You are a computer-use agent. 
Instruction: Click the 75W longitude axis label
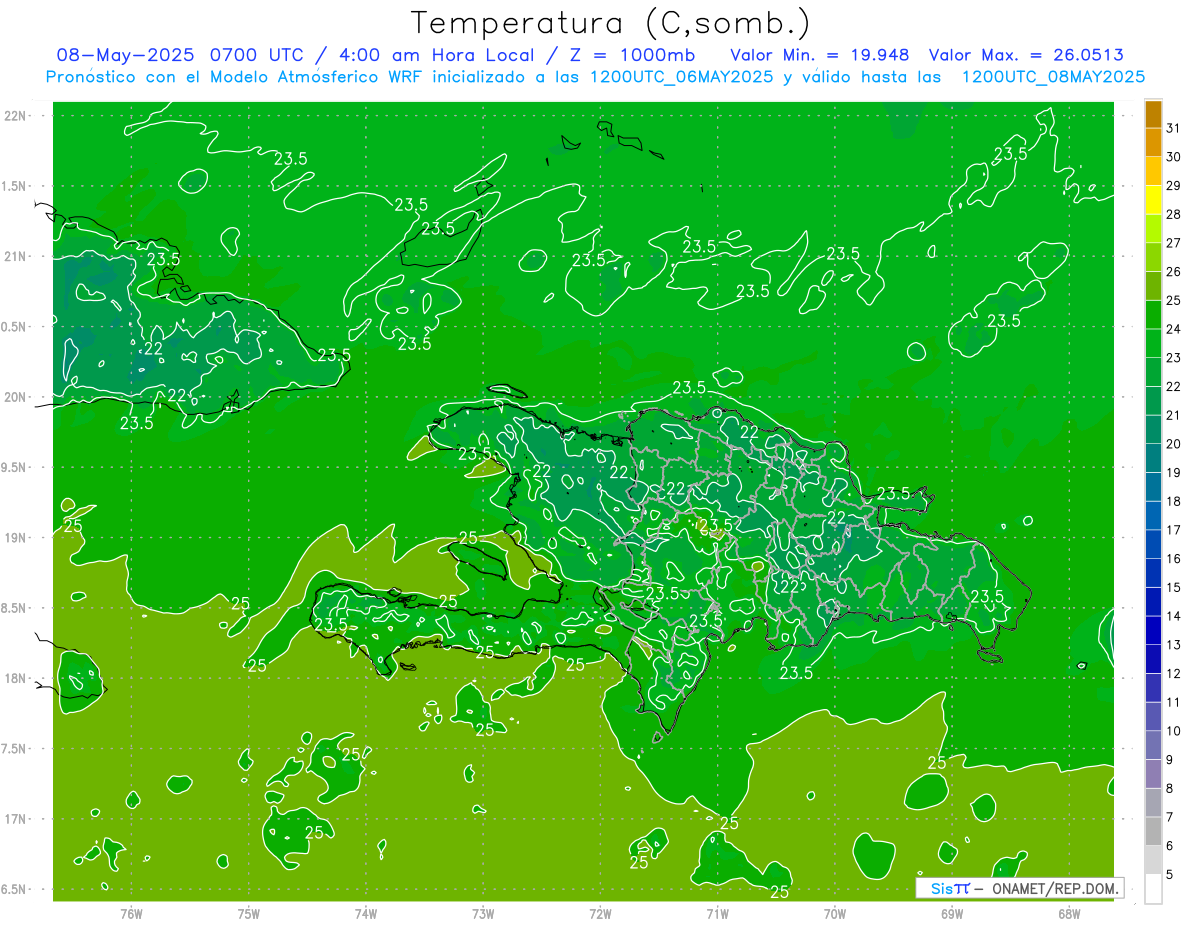tap(249, 914)
